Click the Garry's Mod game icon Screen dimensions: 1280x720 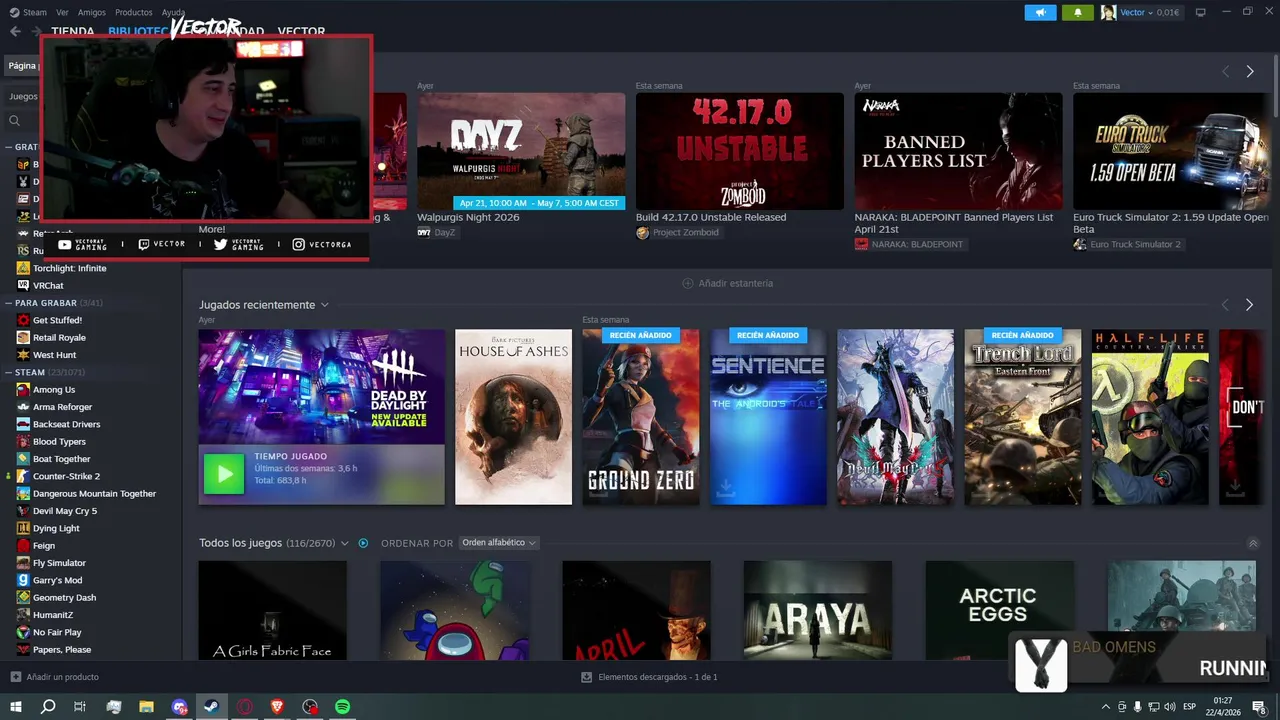coord(24,580)
